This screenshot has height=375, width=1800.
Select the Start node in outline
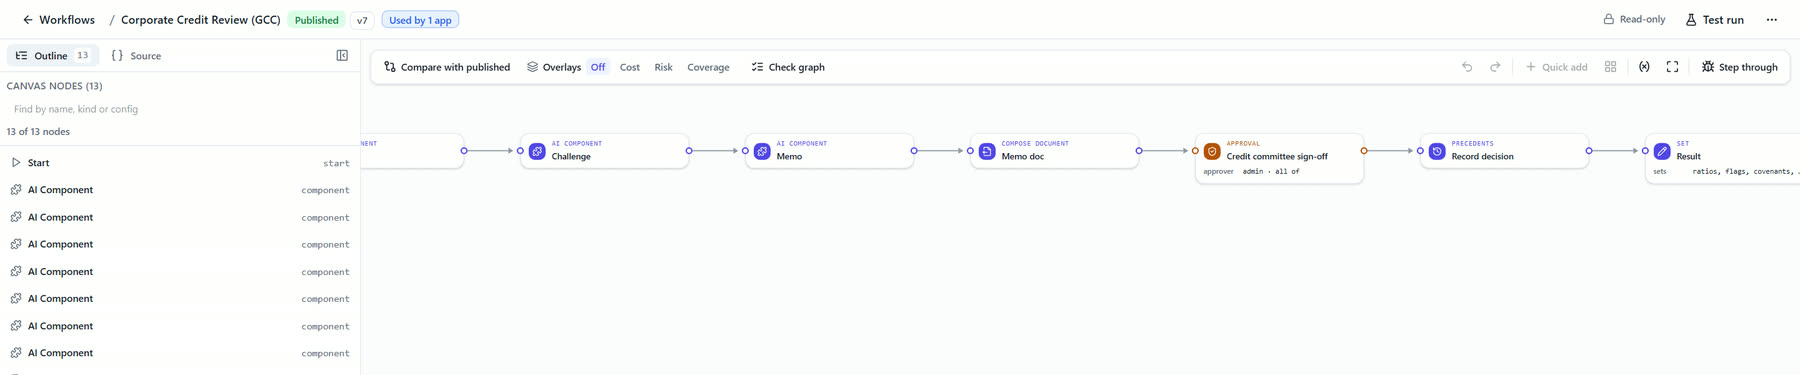pos(180,163)
